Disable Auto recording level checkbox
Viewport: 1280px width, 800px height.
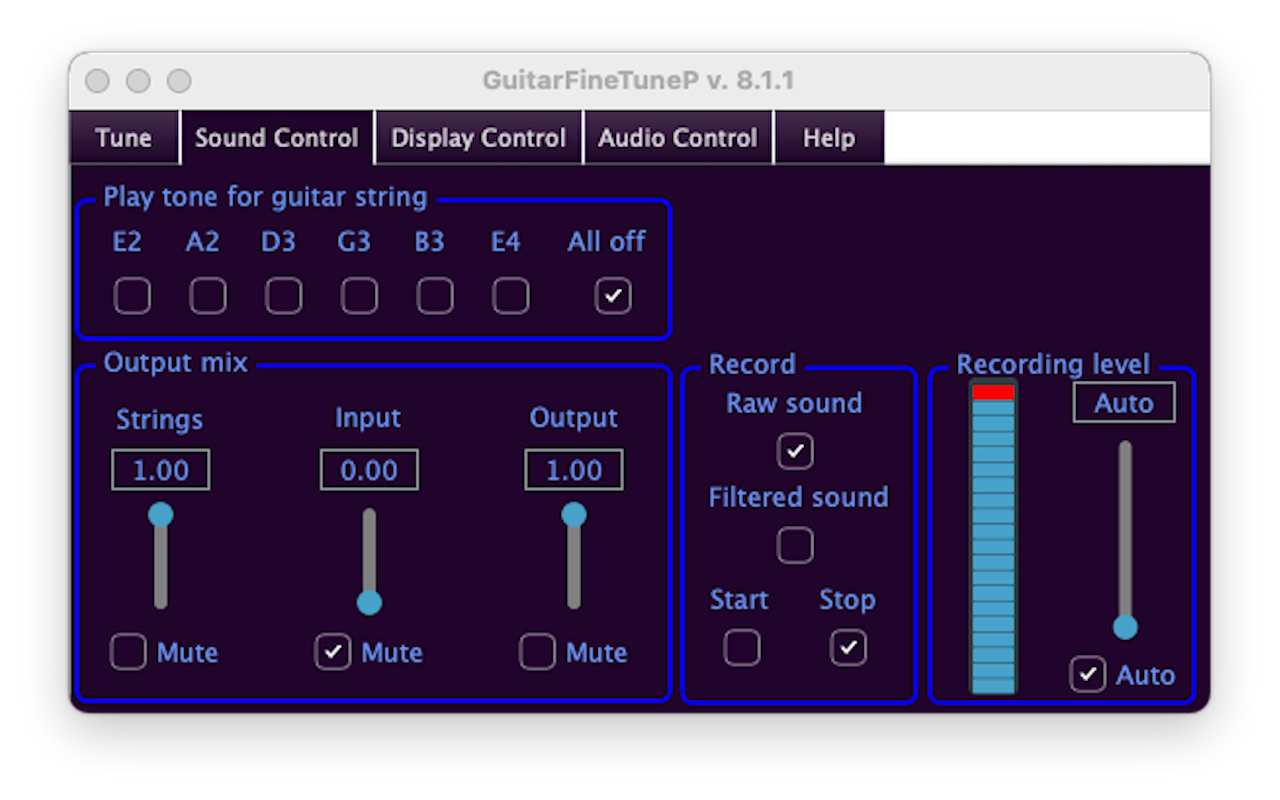click(1087, 674)
